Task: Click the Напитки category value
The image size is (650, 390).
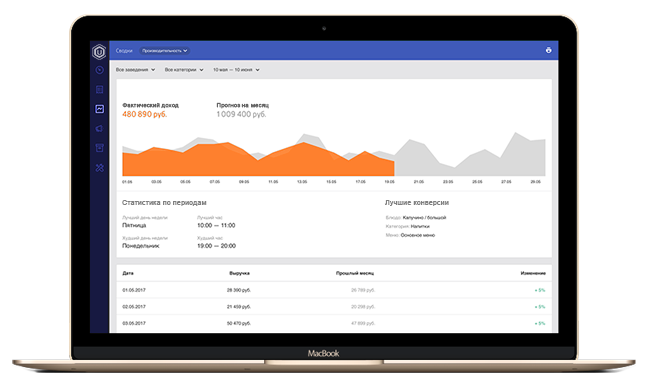Action: (x=420, y=226)
